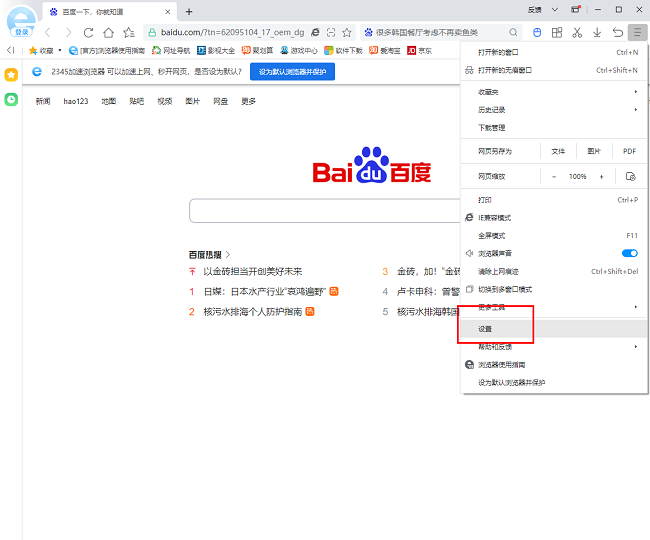The height and width of the screenshot is (540, 650).
Task: Select 清除上网痕迹 menu entry
Action: [x=554, y=271]
